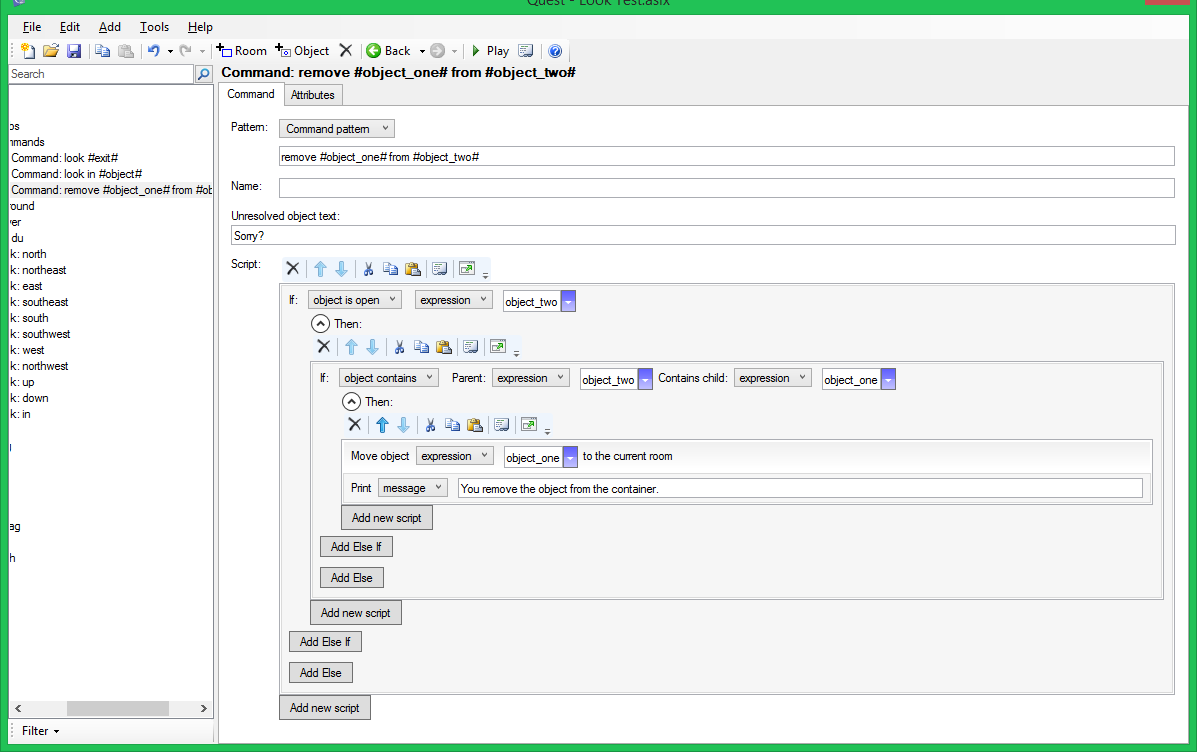This screenshot has height=752, width=1197.
Task: Open the 'message' dropdown next to Print
Action: pyautogui.click(x=412, y=488)
